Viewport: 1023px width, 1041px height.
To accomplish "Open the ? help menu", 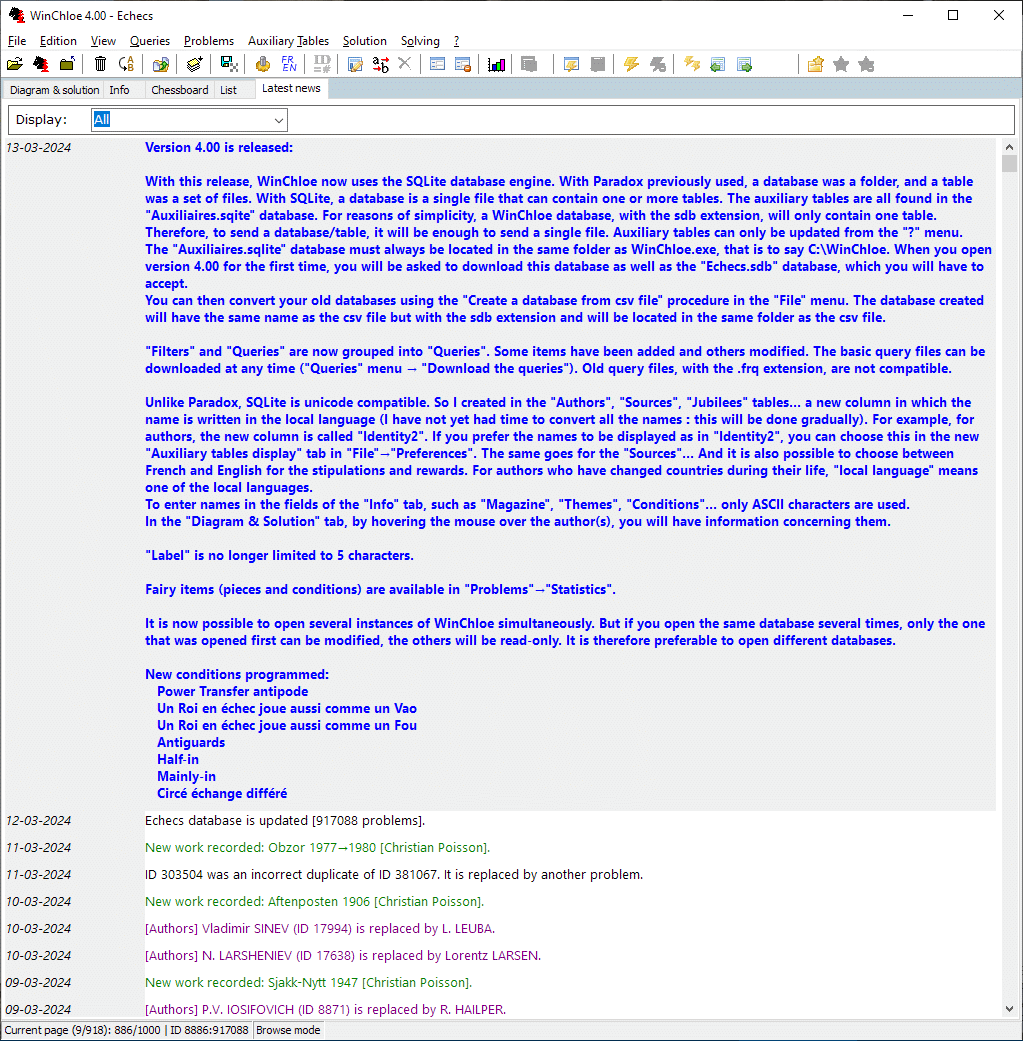I will (457, 41).
